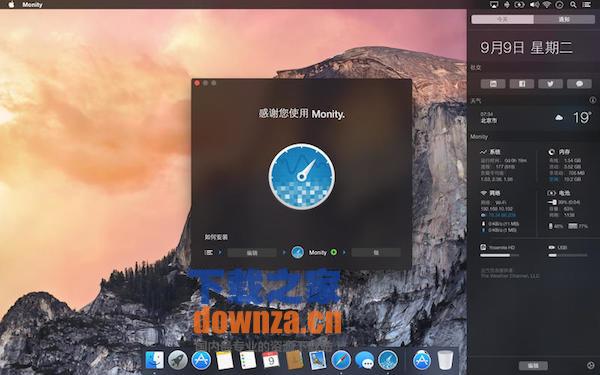This screenshot has height=375, width=600.
Task: Close the Monity welcome window
Action: (x=197, y=83)
